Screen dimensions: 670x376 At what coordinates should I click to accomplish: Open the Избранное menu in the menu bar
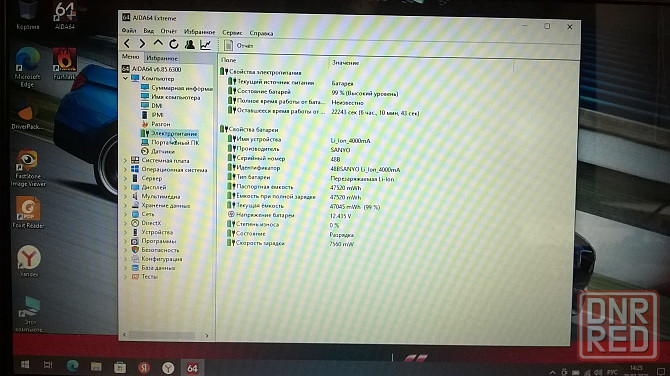click(200, 32)
